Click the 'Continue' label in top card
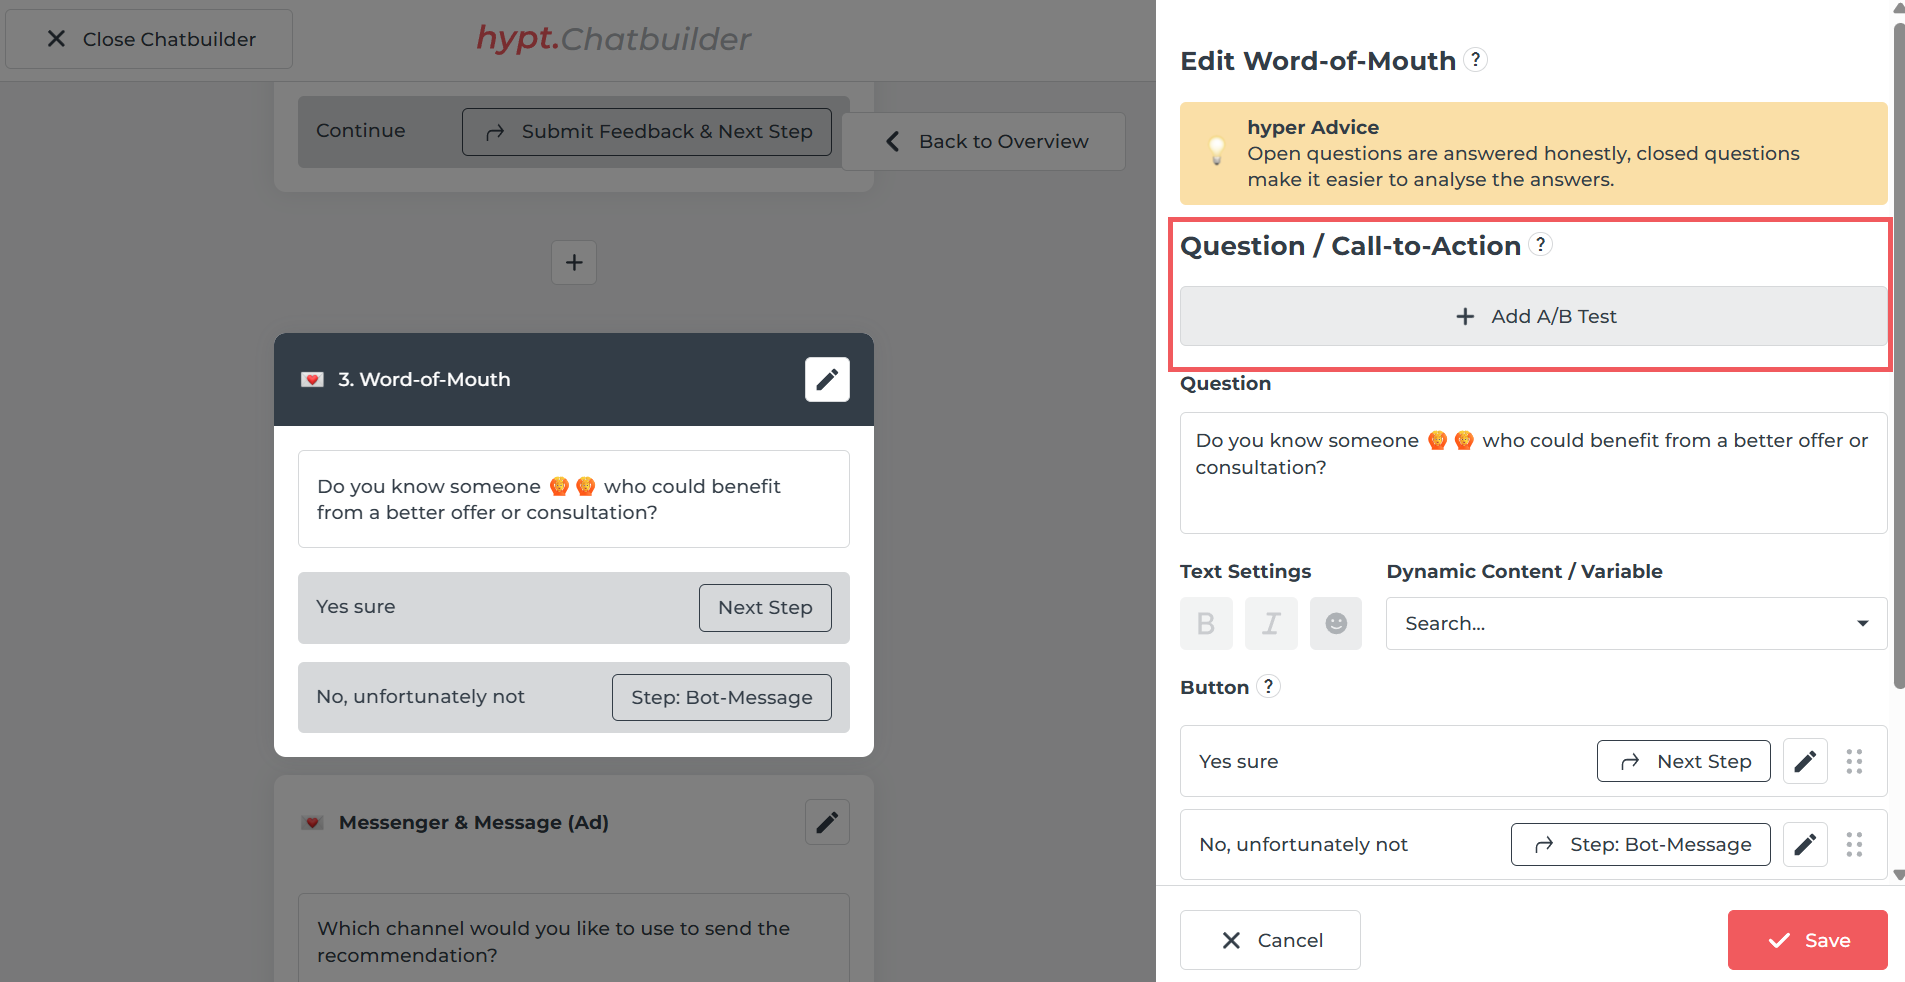The image size is (1905, 982). click(360, 131)
